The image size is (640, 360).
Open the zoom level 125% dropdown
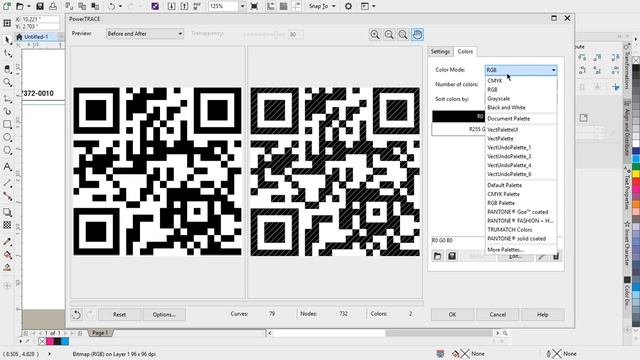(x=242, y=6)
